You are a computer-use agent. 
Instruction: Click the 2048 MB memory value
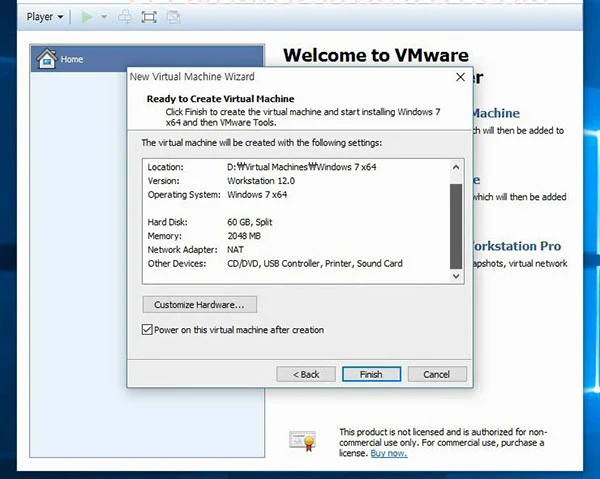tap(244, 236)
